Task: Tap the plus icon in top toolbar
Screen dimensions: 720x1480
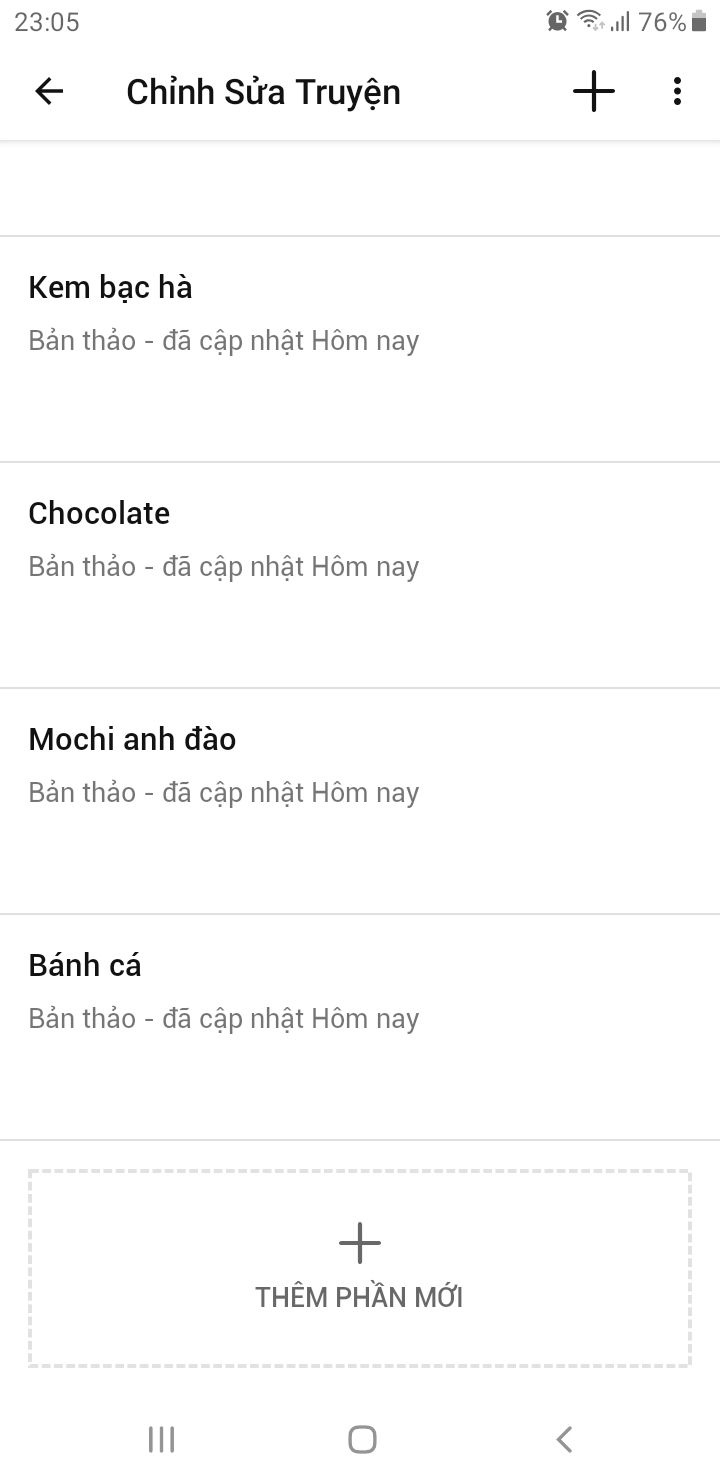Action: (593, 92)
